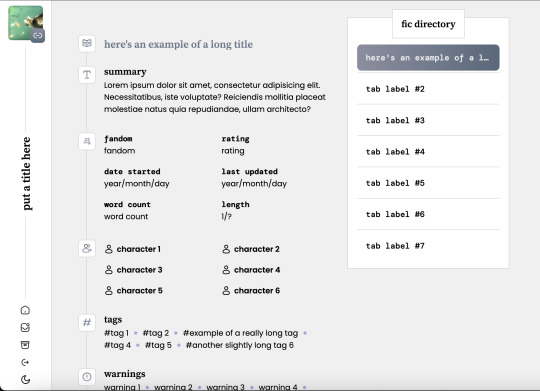The width and height of the screenshot is (540, 391).
Task: Click the 'length' label
Action: click(x=236, y=204)
